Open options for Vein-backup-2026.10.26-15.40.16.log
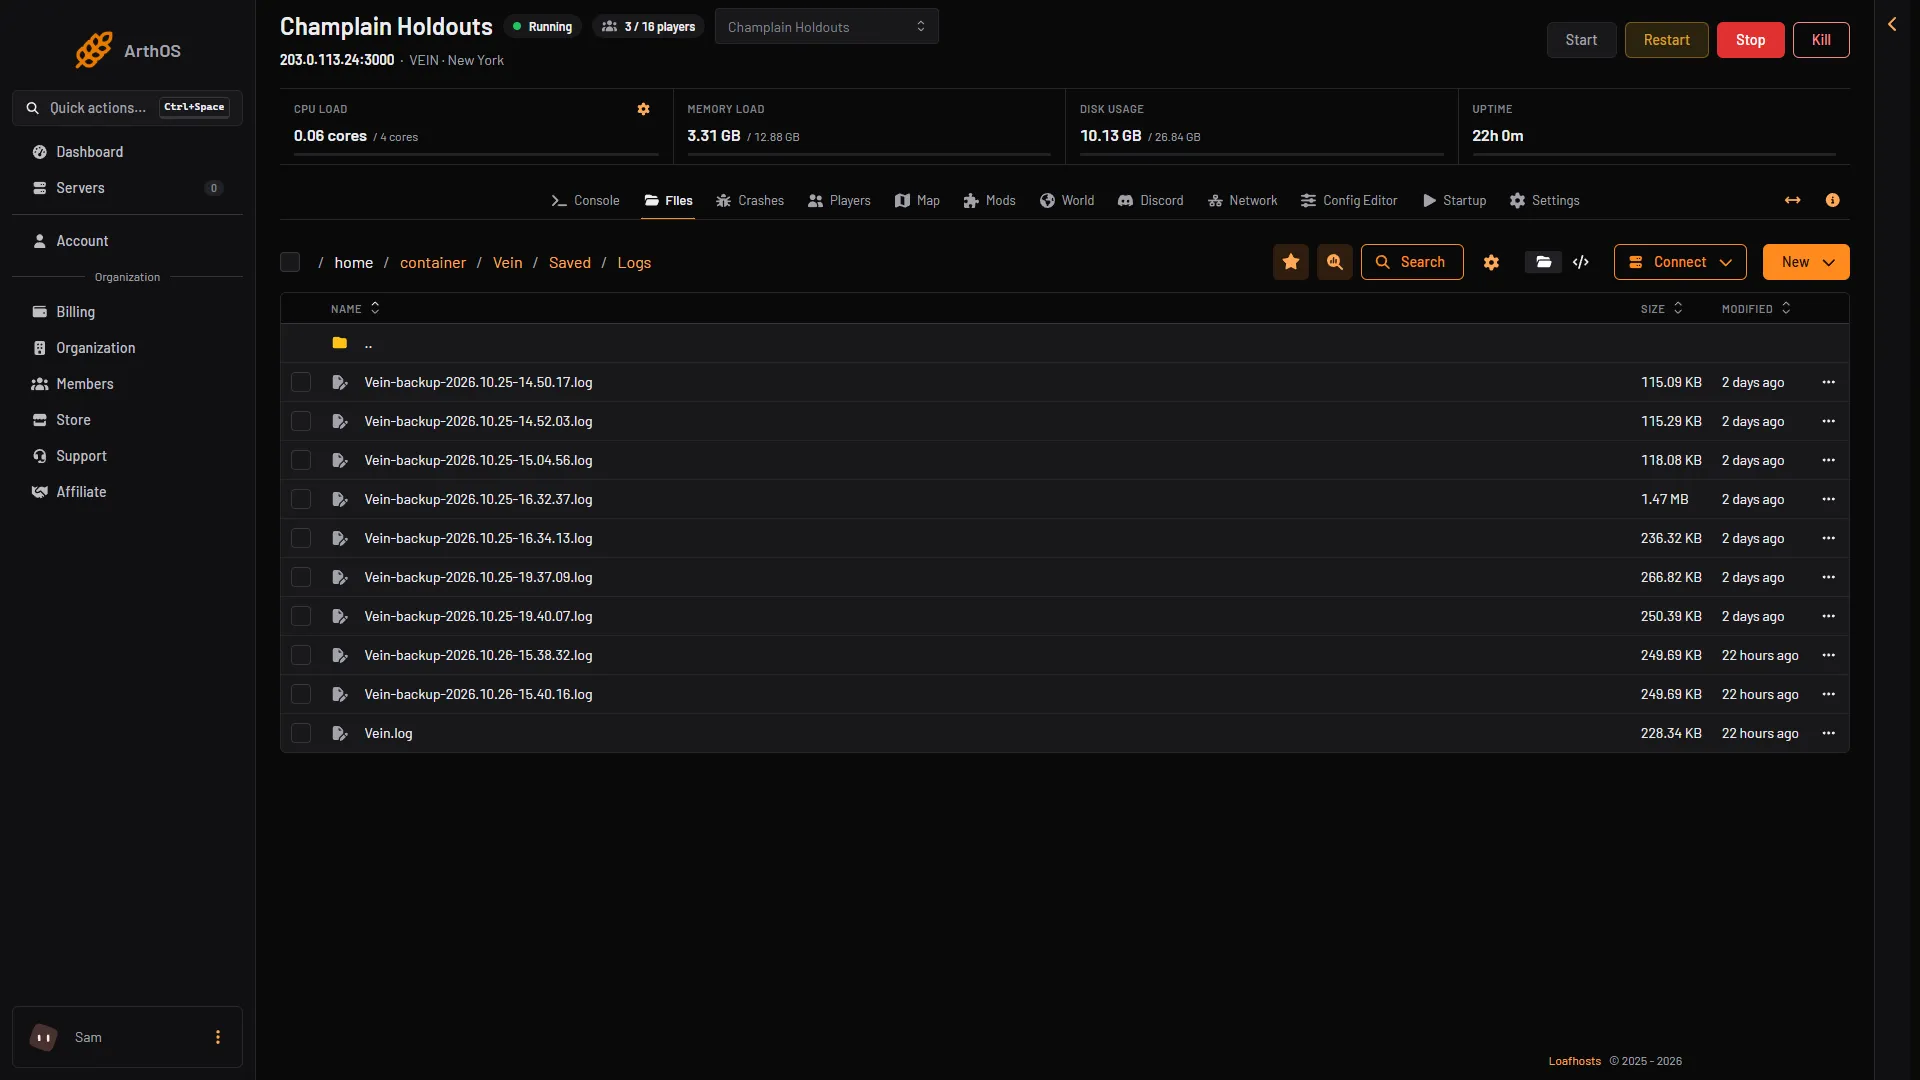Viewport: 1920px width, 1080px height. coord(1829,694)
